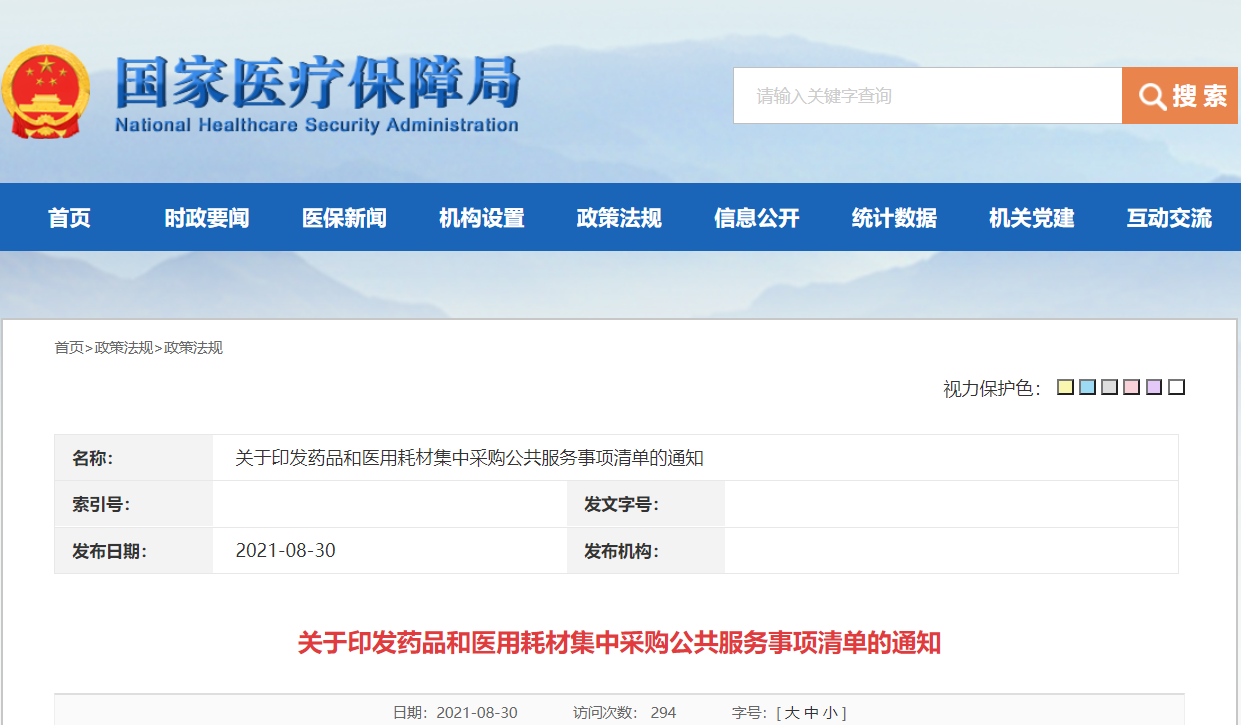Click the keyword search input field

[927, 96]
